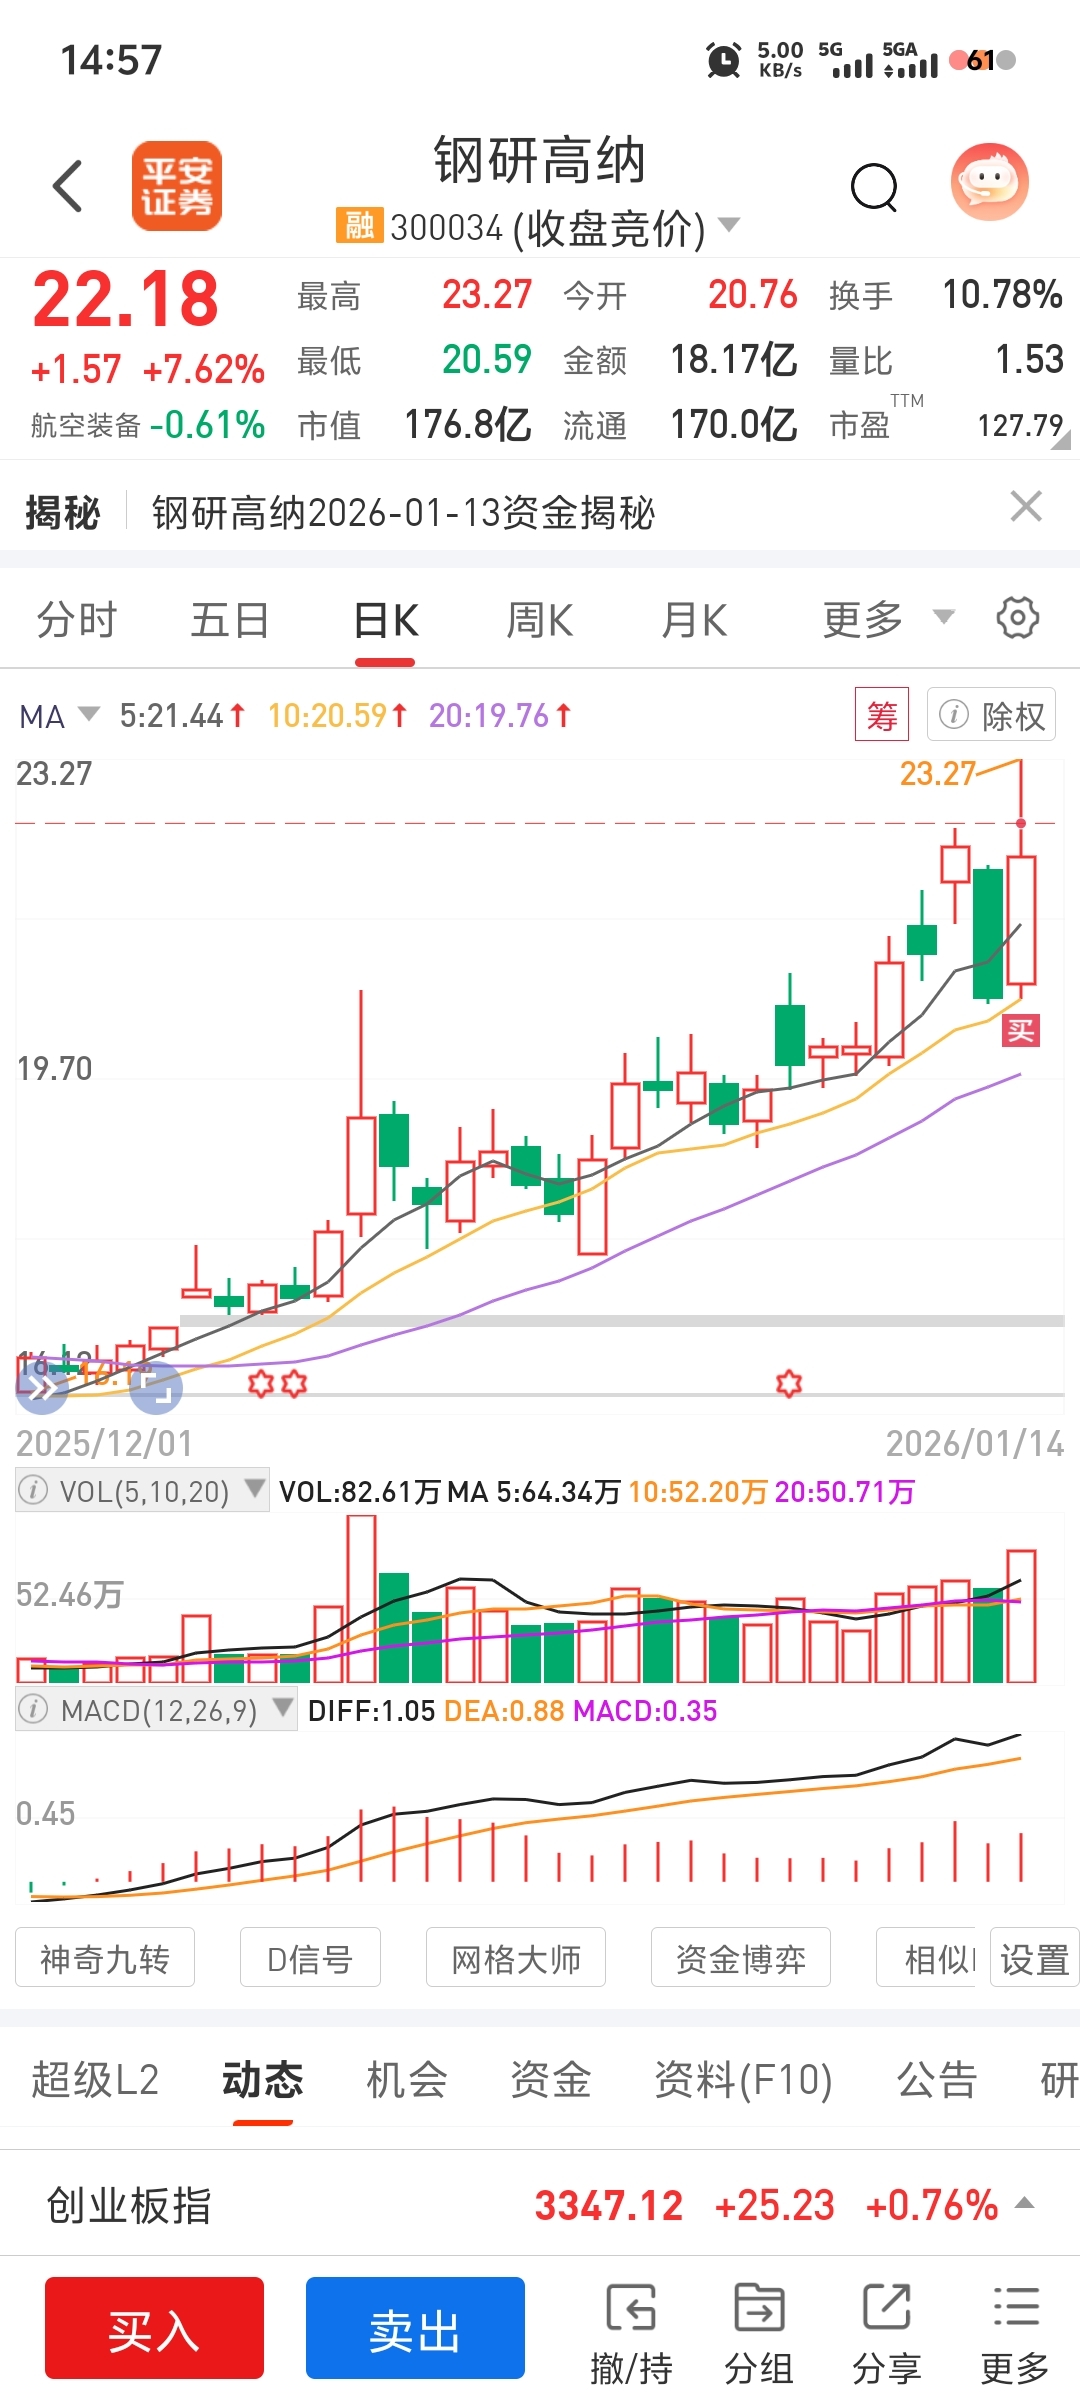Tap the battery indicator showing 61

click(x=982, y=60)
